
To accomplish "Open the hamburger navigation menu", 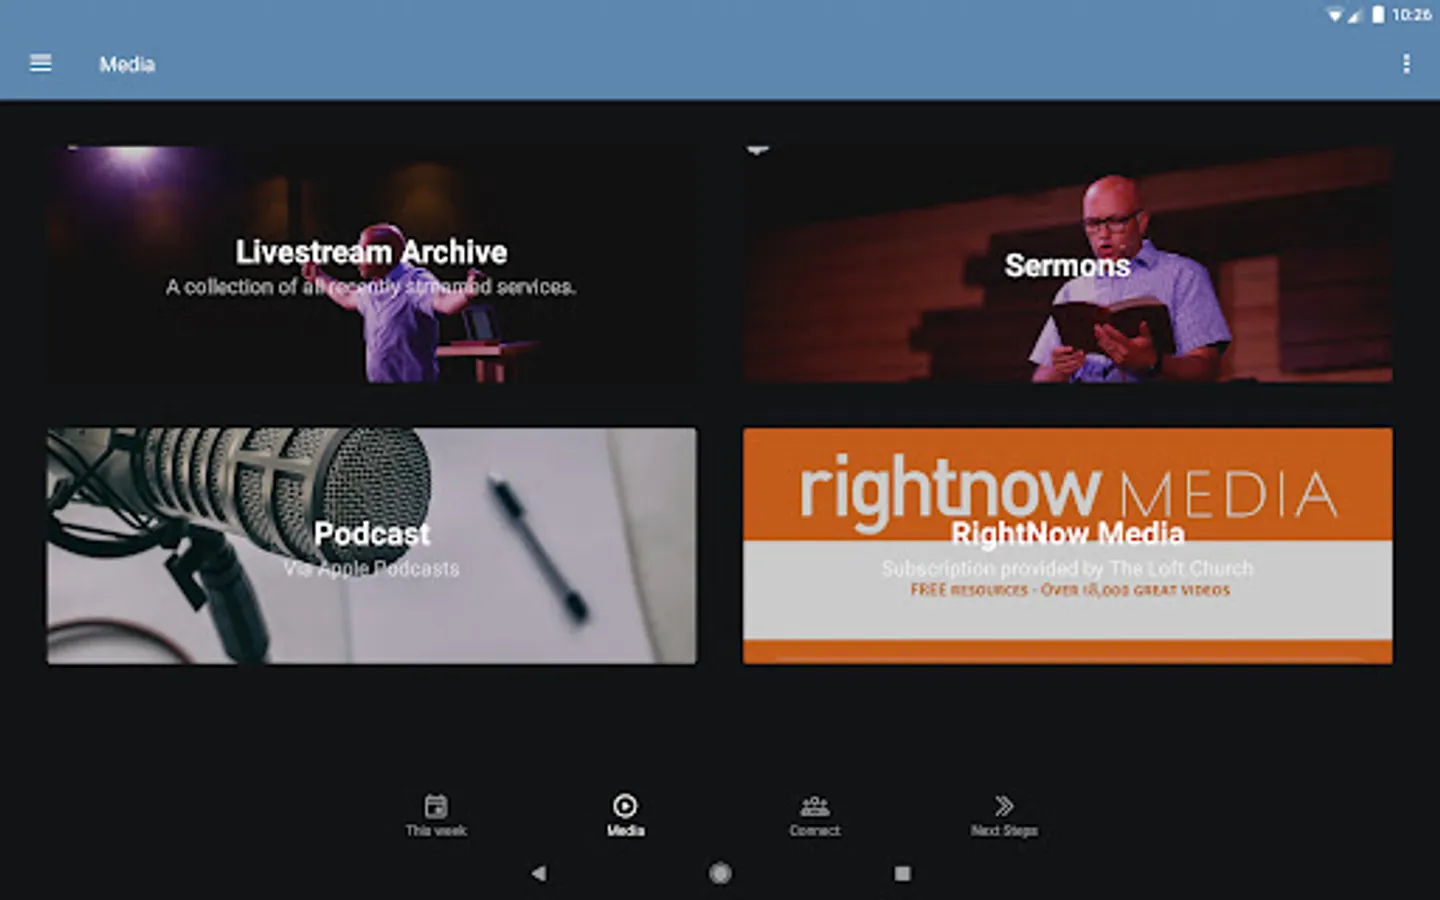I will 41,64.
